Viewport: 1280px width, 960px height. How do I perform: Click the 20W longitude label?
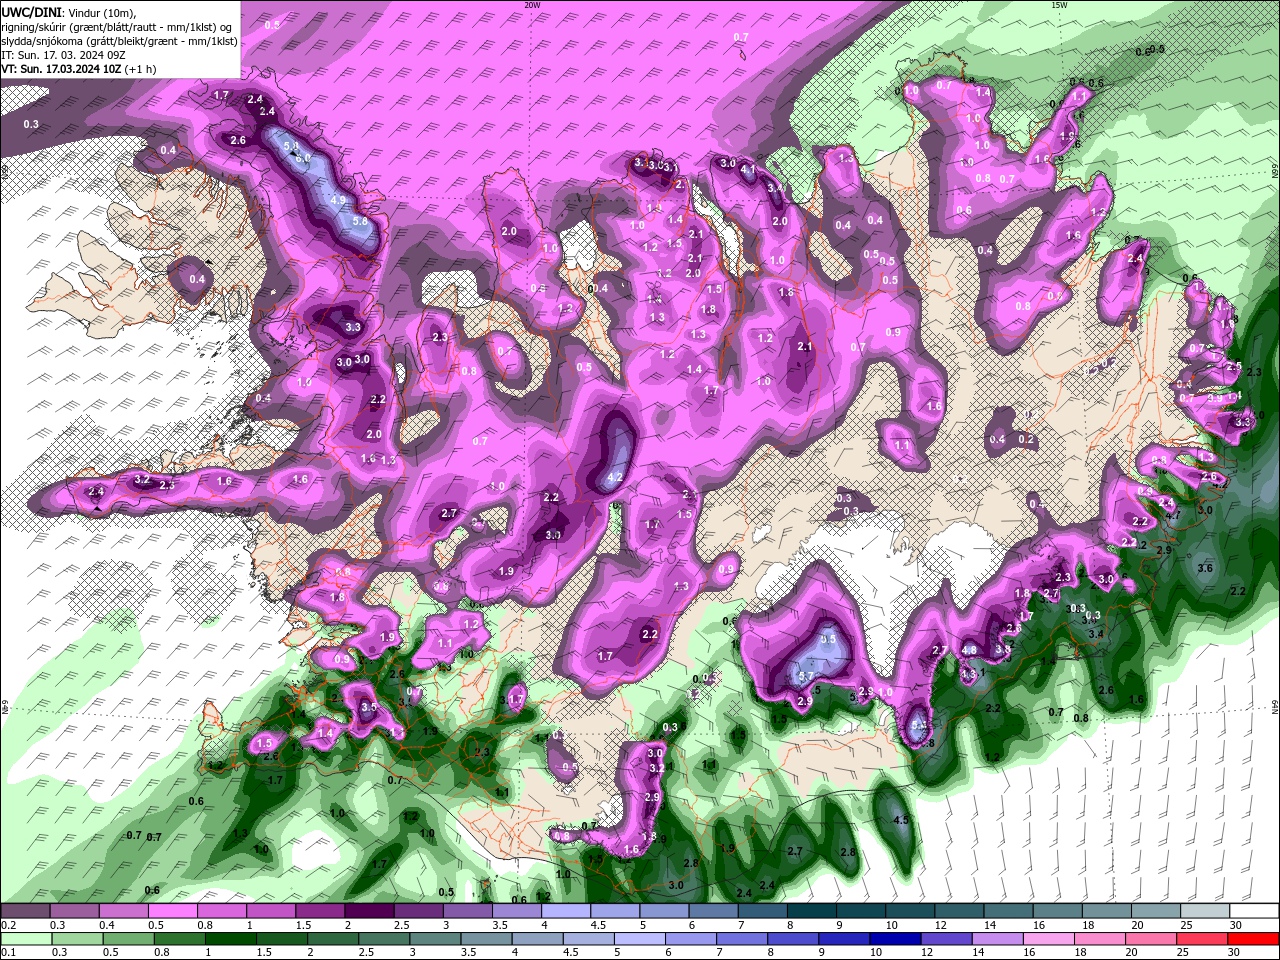coord(532,4)
